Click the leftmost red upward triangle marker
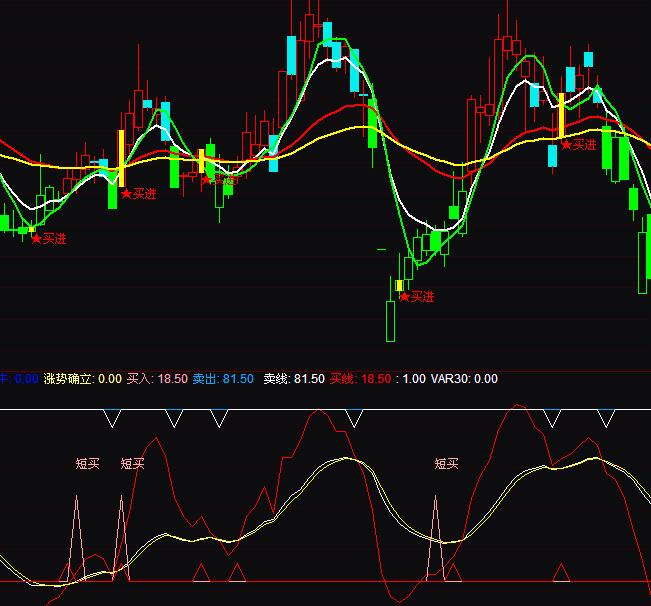This screenshot has height=606, width=651. point(200,572)
